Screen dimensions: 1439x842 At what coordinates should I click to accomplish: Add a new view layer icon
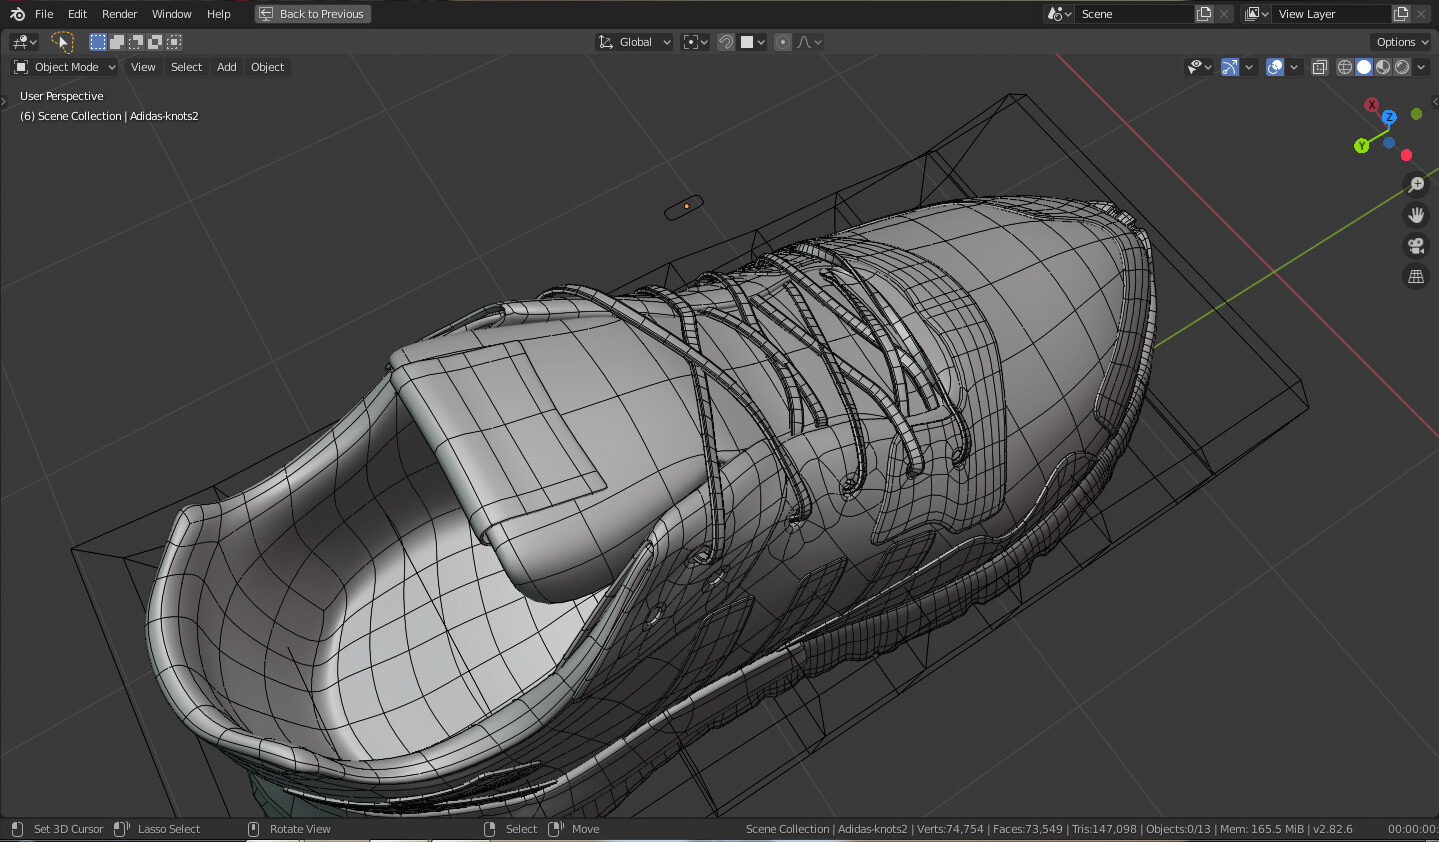[x=1401, y=14]
